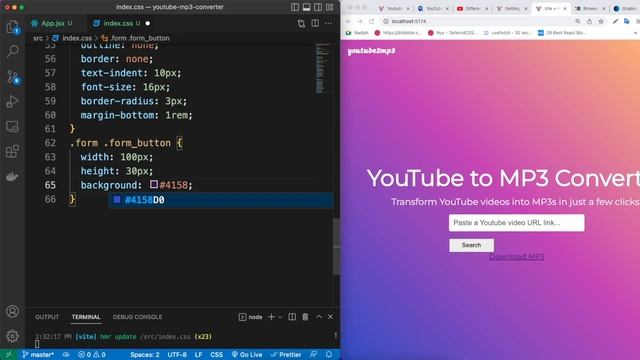Click the Open Changes icon in editor toolbar
640x360 pixels.
301,24
